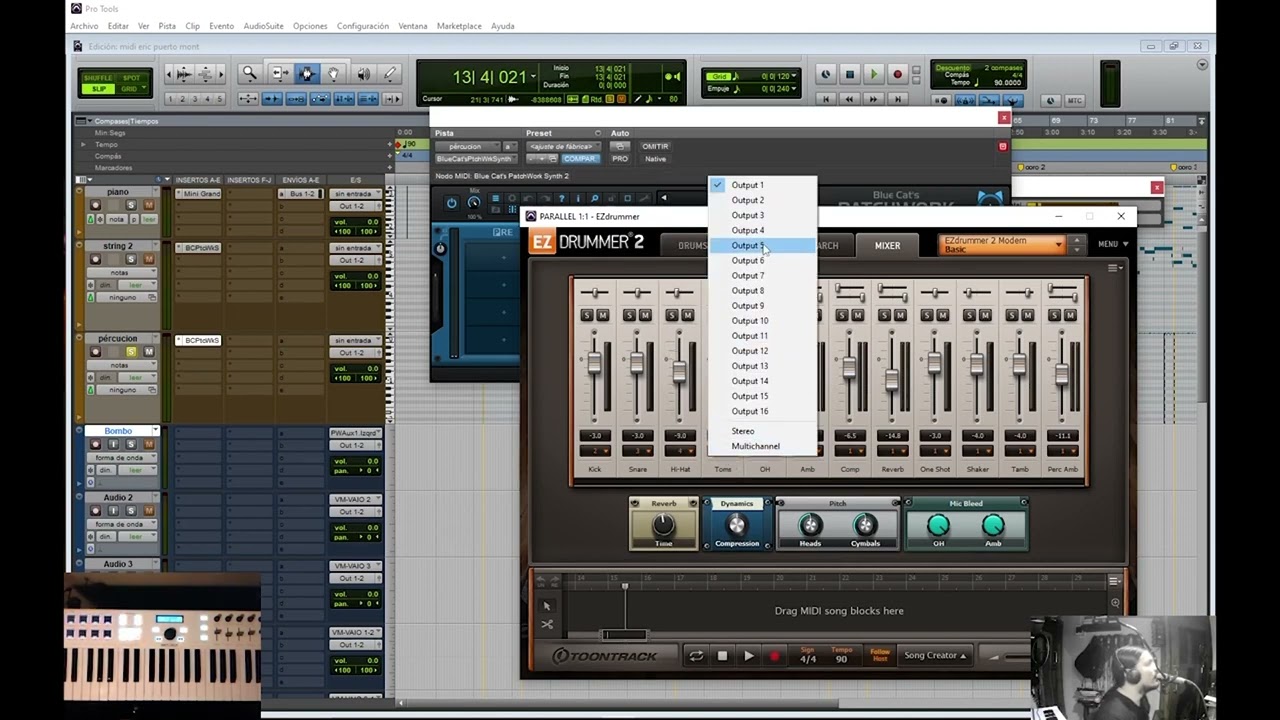Open the Configuración menu
1280x720 pixels.
362,26
